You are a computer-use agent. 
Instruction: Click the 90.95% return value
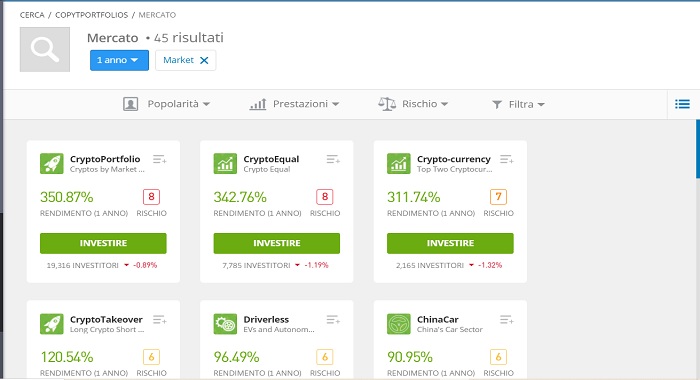410,357
